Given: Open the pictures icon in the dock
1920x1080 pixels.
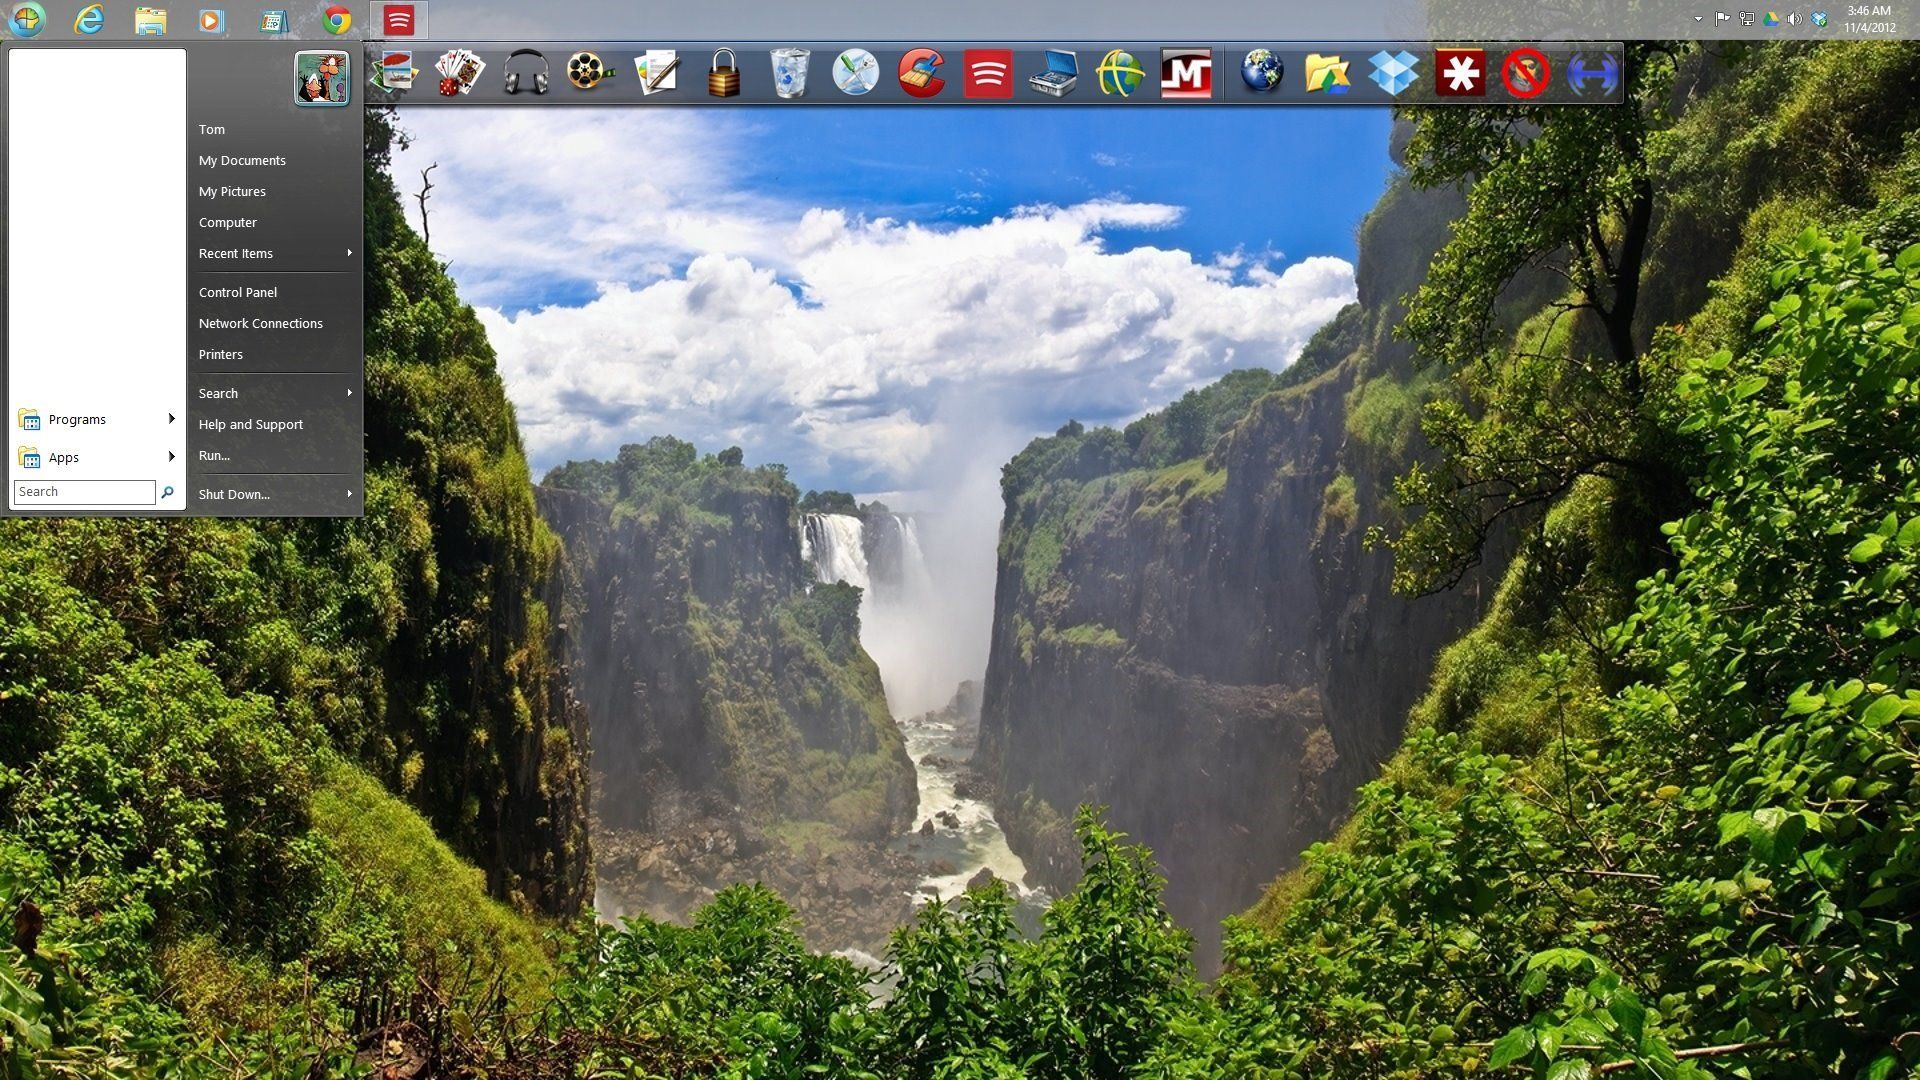Looking at the screenshot, I should tap(394, 73).
